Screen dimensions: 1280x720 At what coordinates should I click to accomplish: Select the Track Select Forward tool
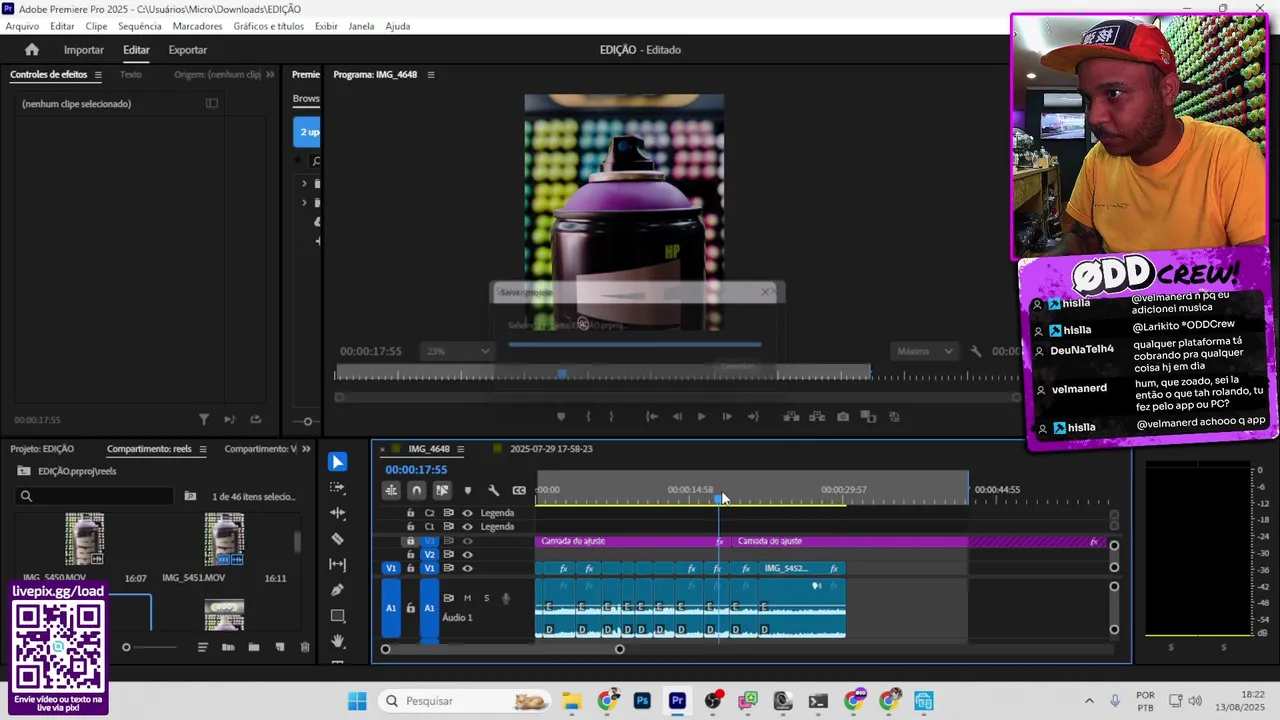pos(337,488)
